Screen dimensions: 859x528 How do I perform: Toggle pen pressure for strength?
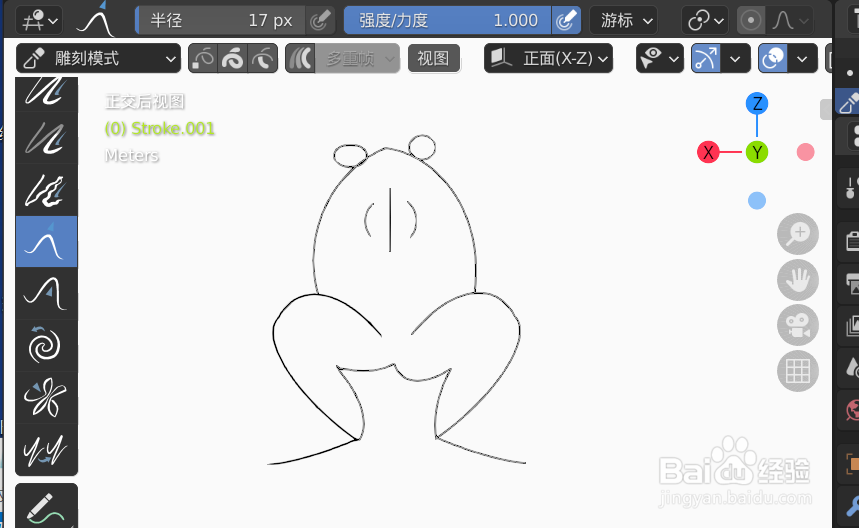(x=566, y=20)
